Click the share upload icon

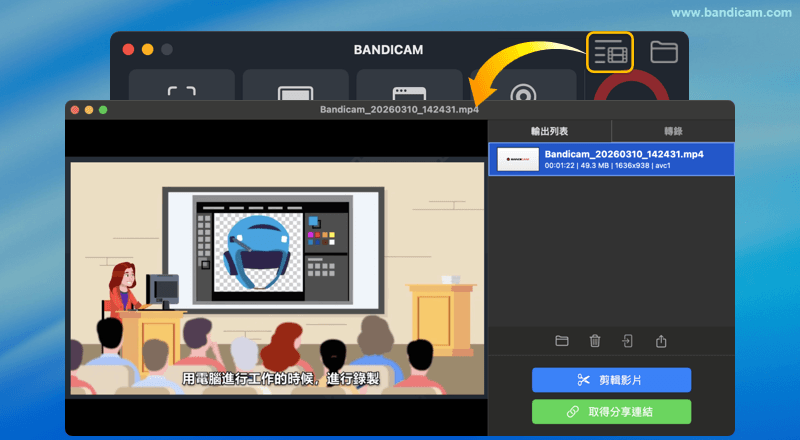pos(661,341)
